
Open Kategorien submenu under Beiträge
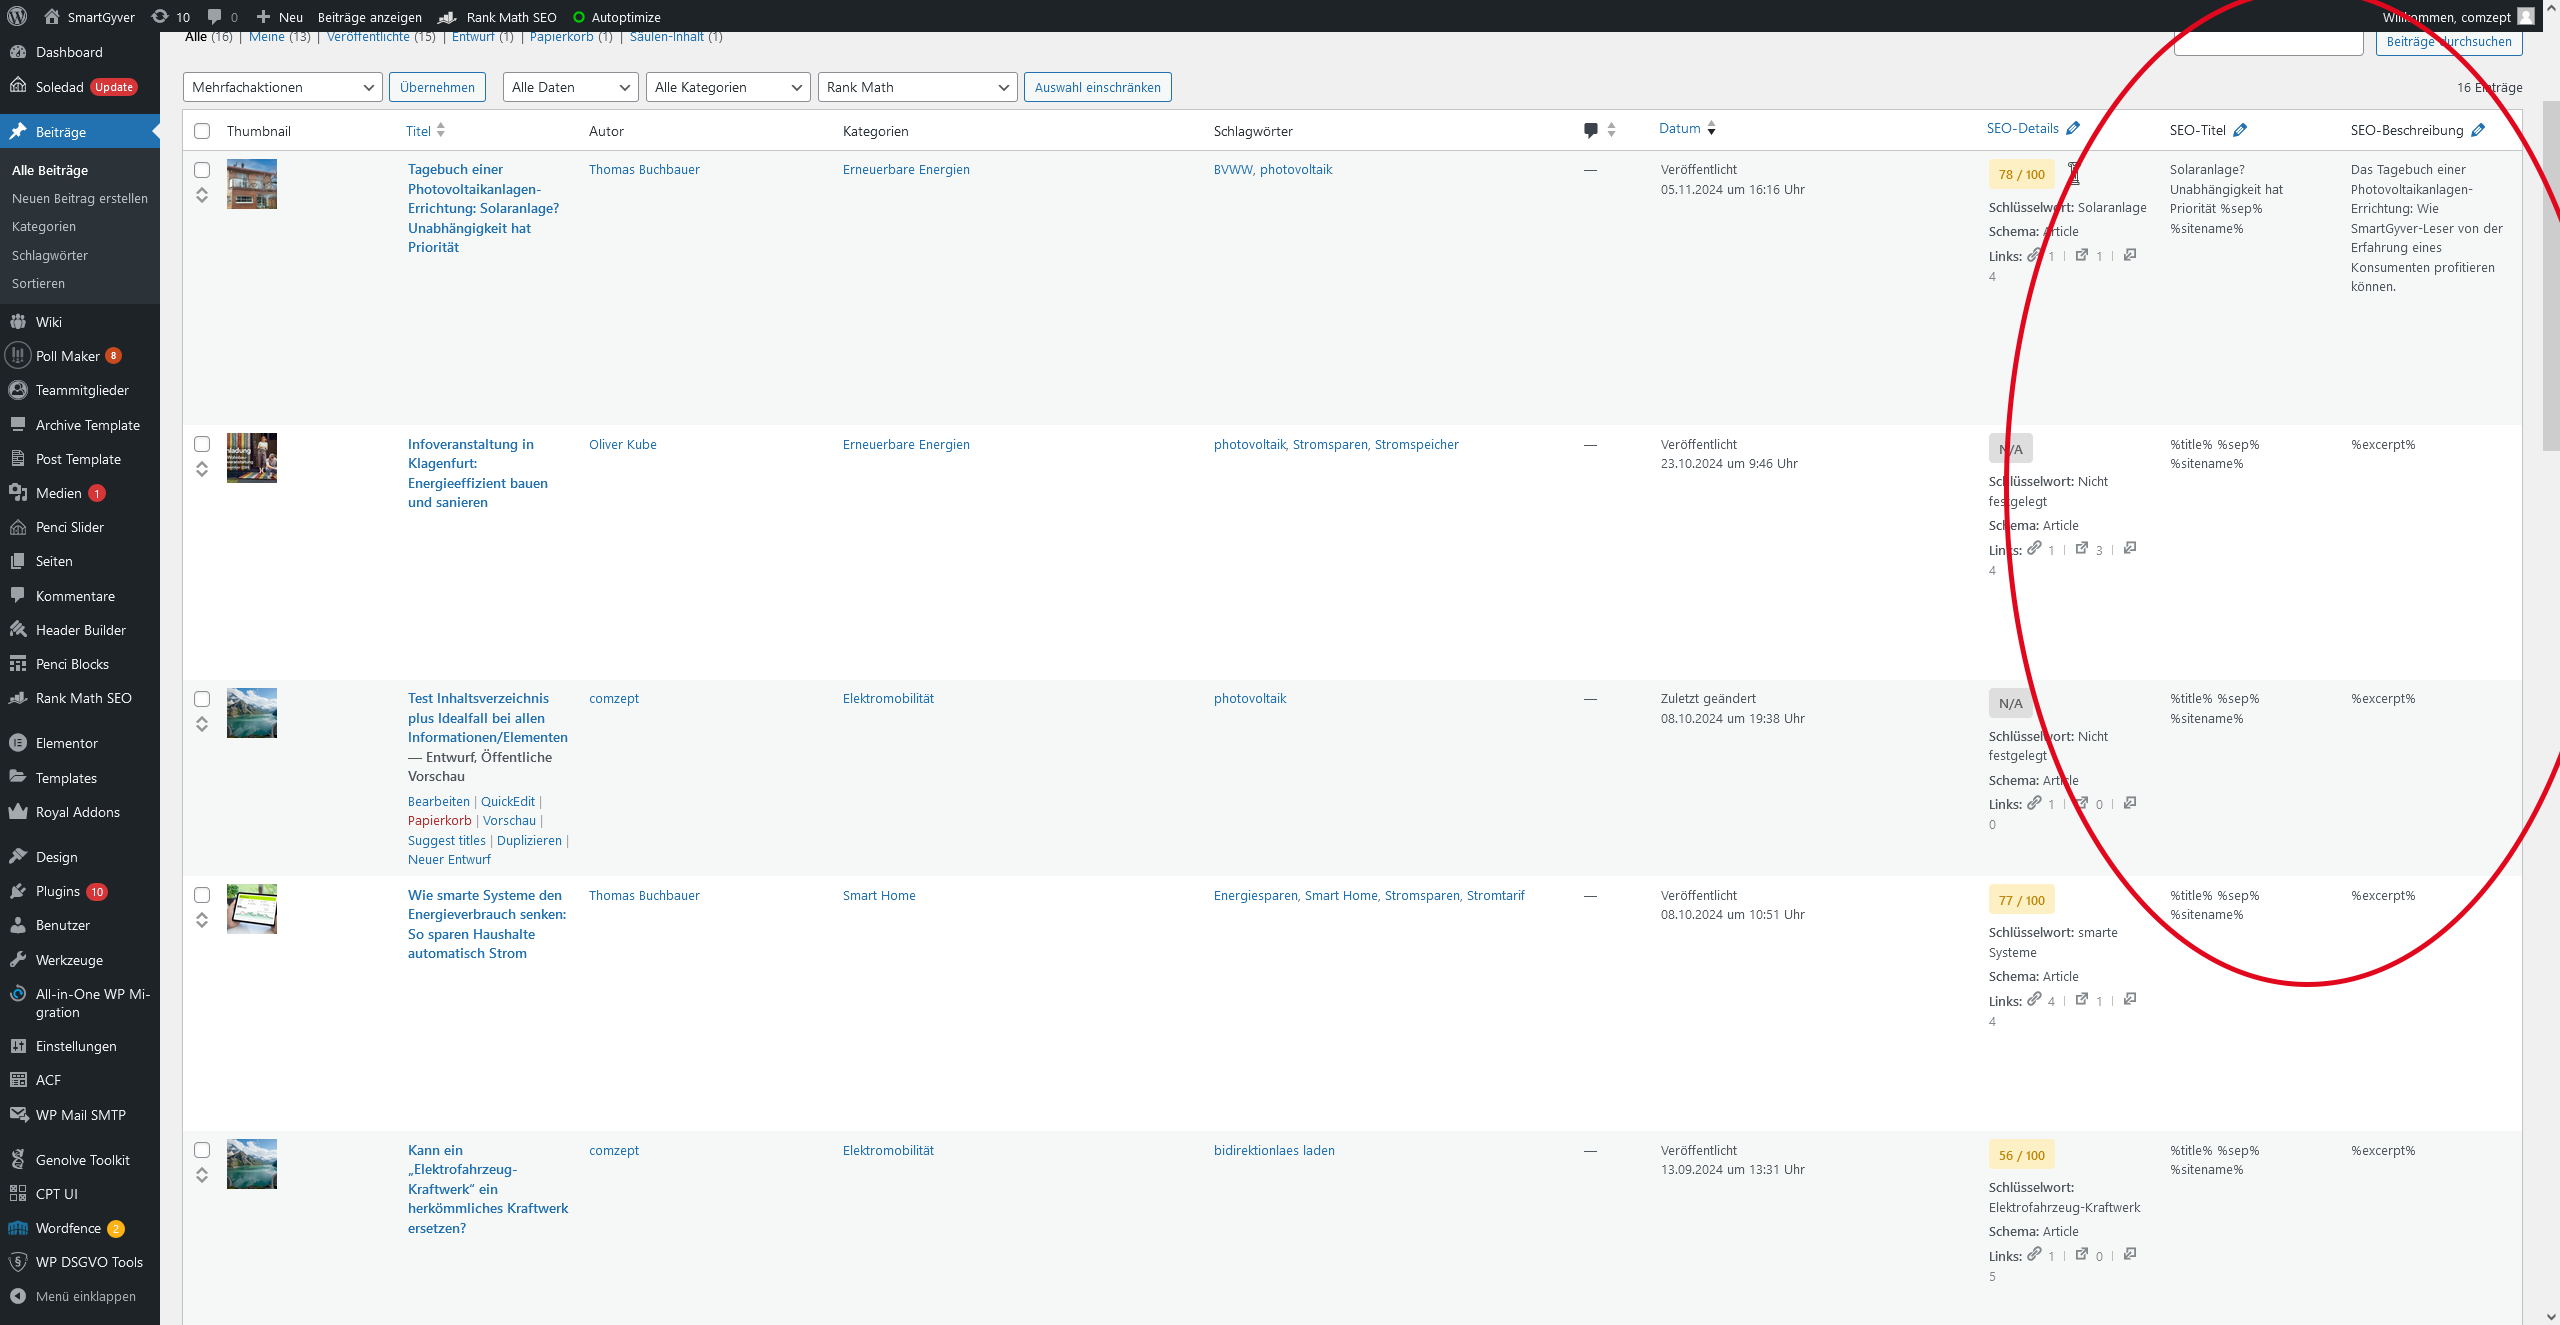pos(44,227)
